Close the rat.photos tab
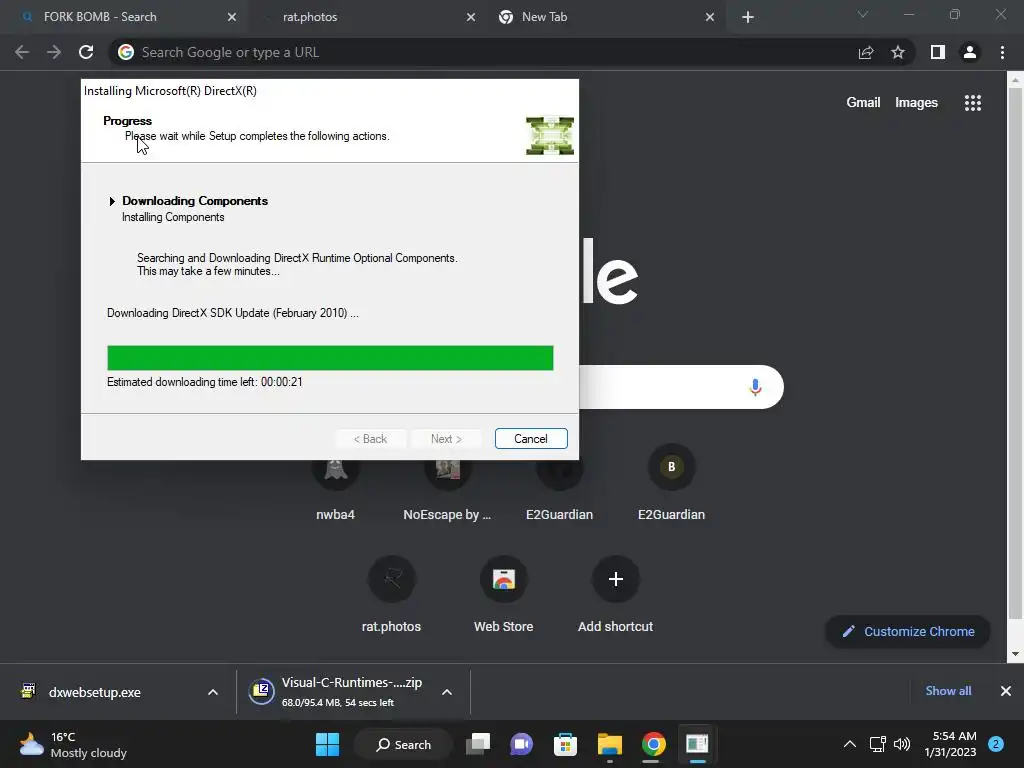 tap(471, 17)
